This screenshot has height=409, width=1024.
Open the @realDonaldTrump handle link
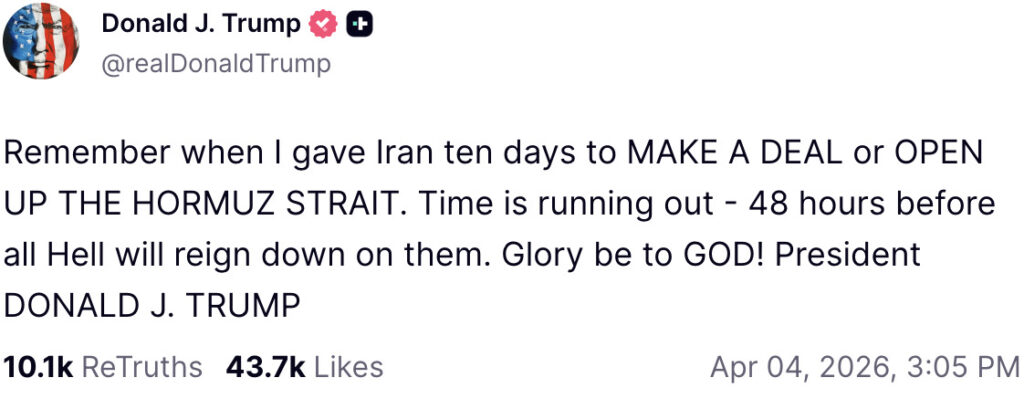(216, 64)
